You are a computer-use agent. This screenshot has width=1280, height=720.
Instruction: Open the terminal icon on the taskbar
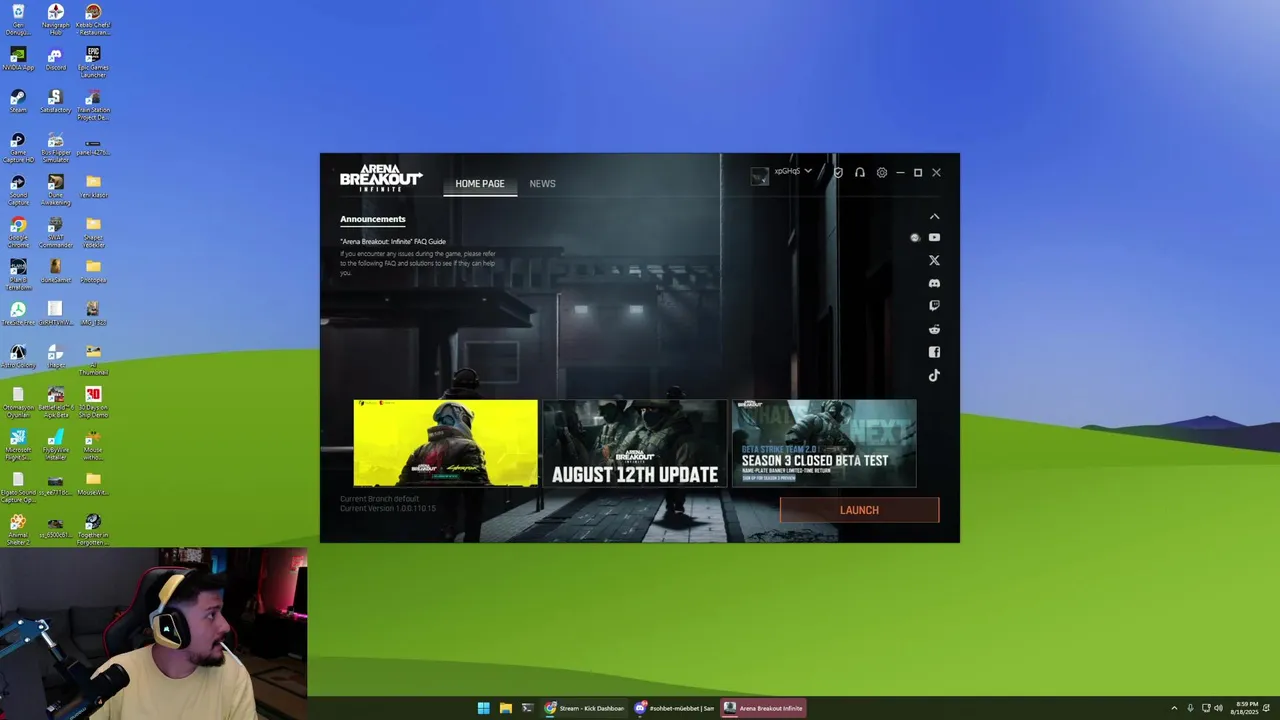click(528, 708)
